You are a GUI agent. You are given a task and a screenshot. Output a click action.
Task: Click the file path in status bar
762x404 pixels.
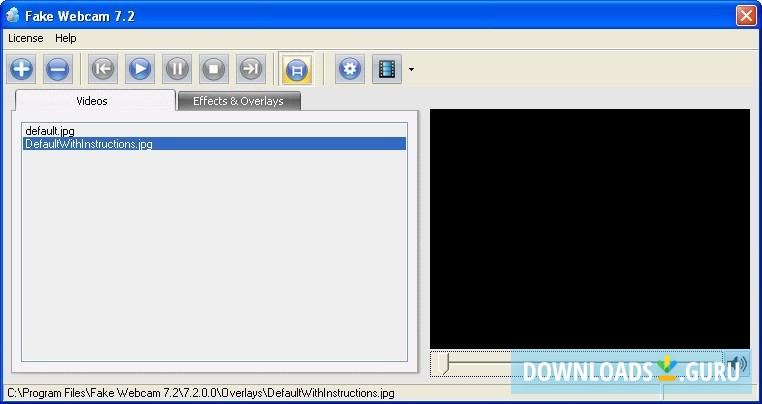pyautogui.click(x=201, y=393)
